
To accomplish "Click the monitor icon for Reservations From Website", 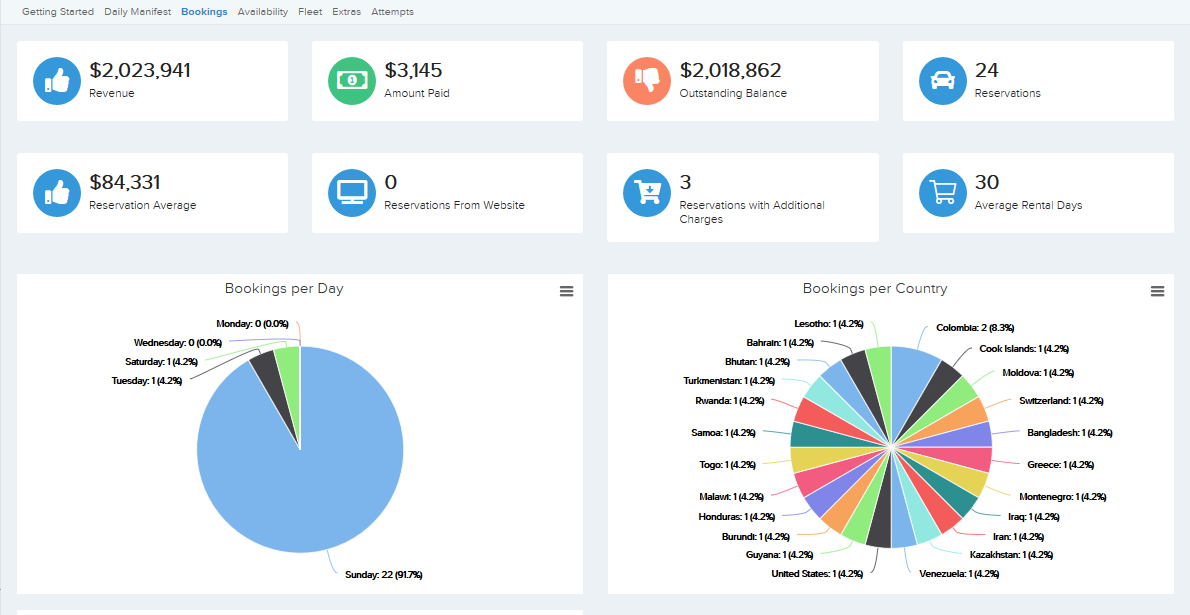I will coord(352,193).
